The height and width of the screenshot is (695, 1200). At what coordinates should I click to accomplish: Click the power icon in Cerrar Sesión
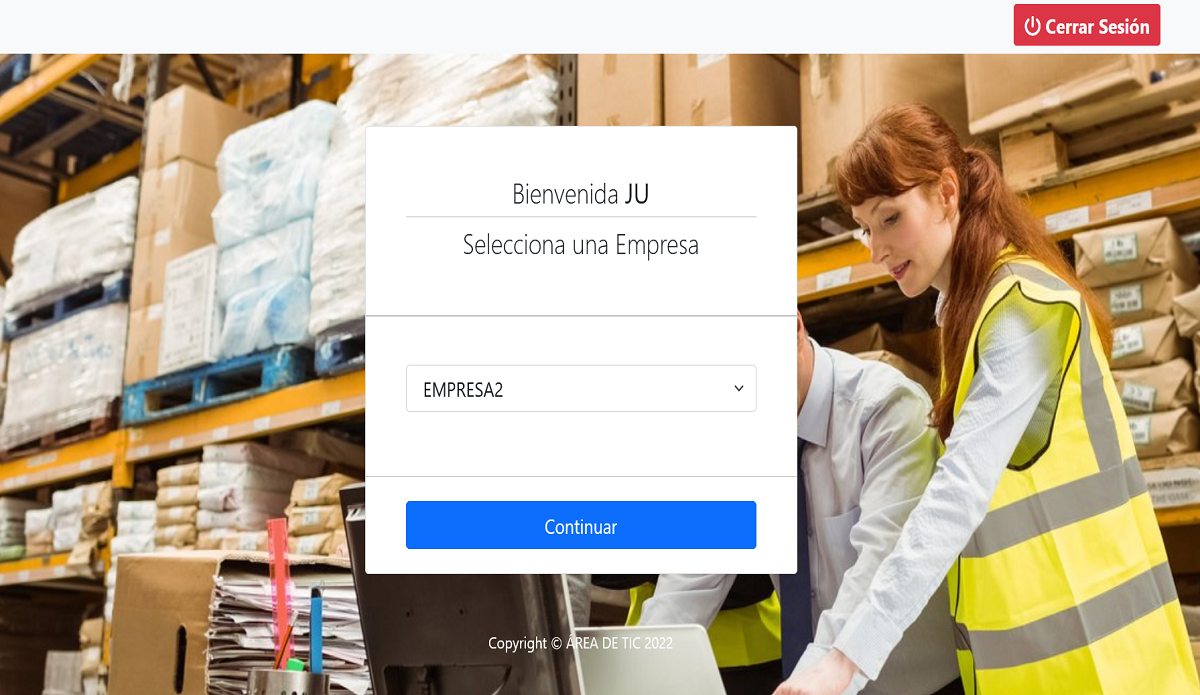pos(1033,27)
